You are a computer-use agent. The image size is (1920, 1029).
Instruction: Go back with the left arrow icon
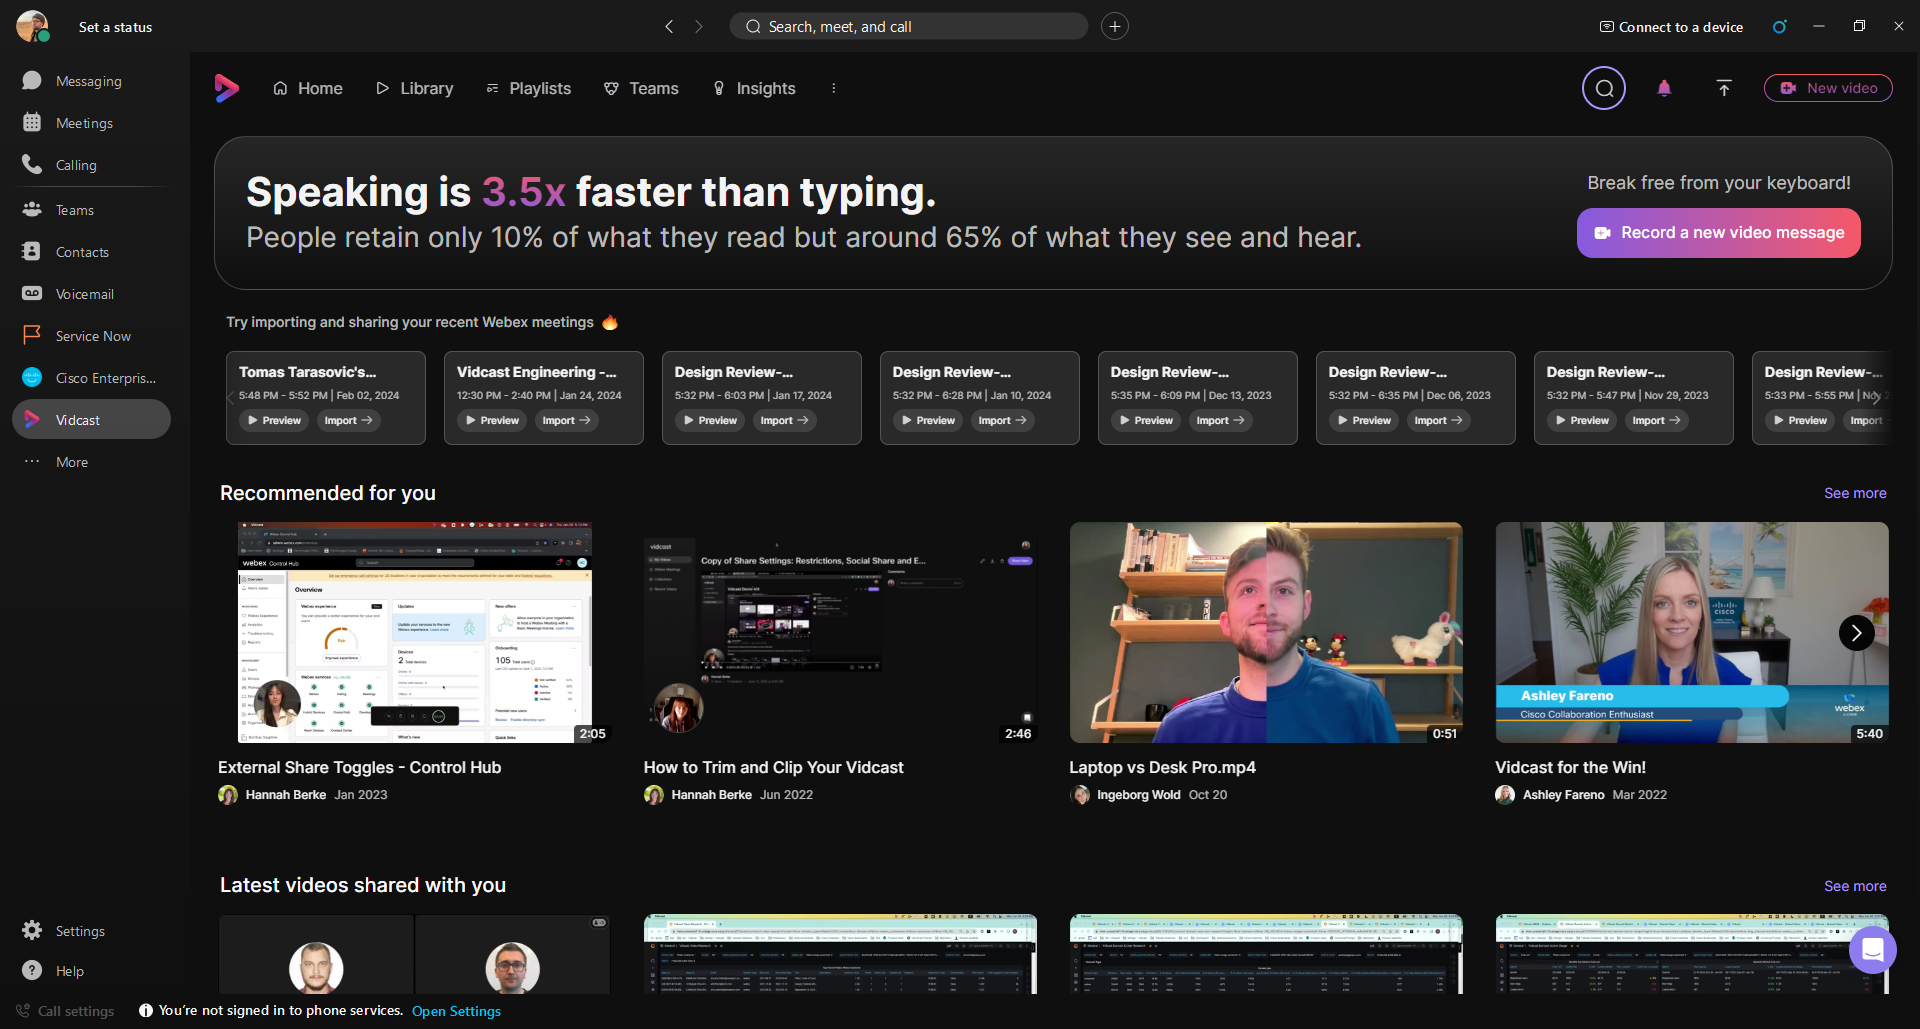click(x=669, y=26)
